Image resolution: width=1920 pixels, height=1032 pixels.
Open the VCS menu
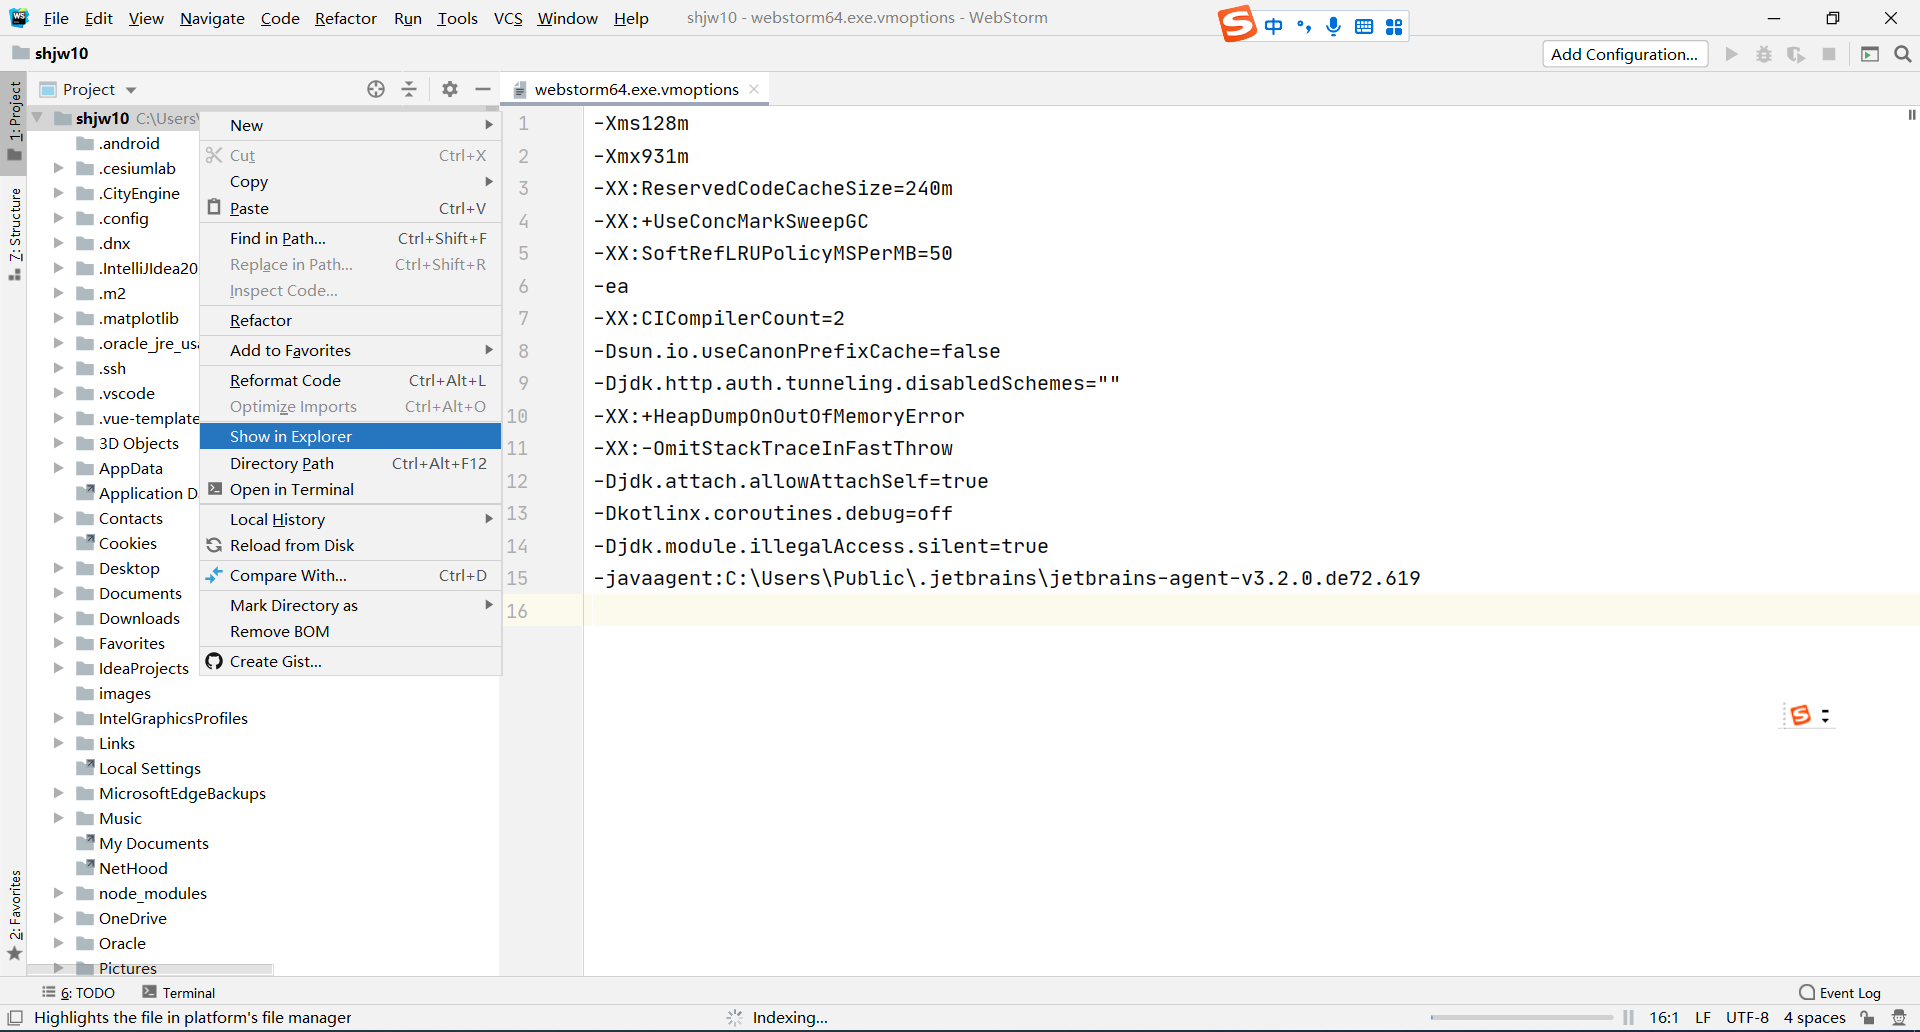[508, 18]
